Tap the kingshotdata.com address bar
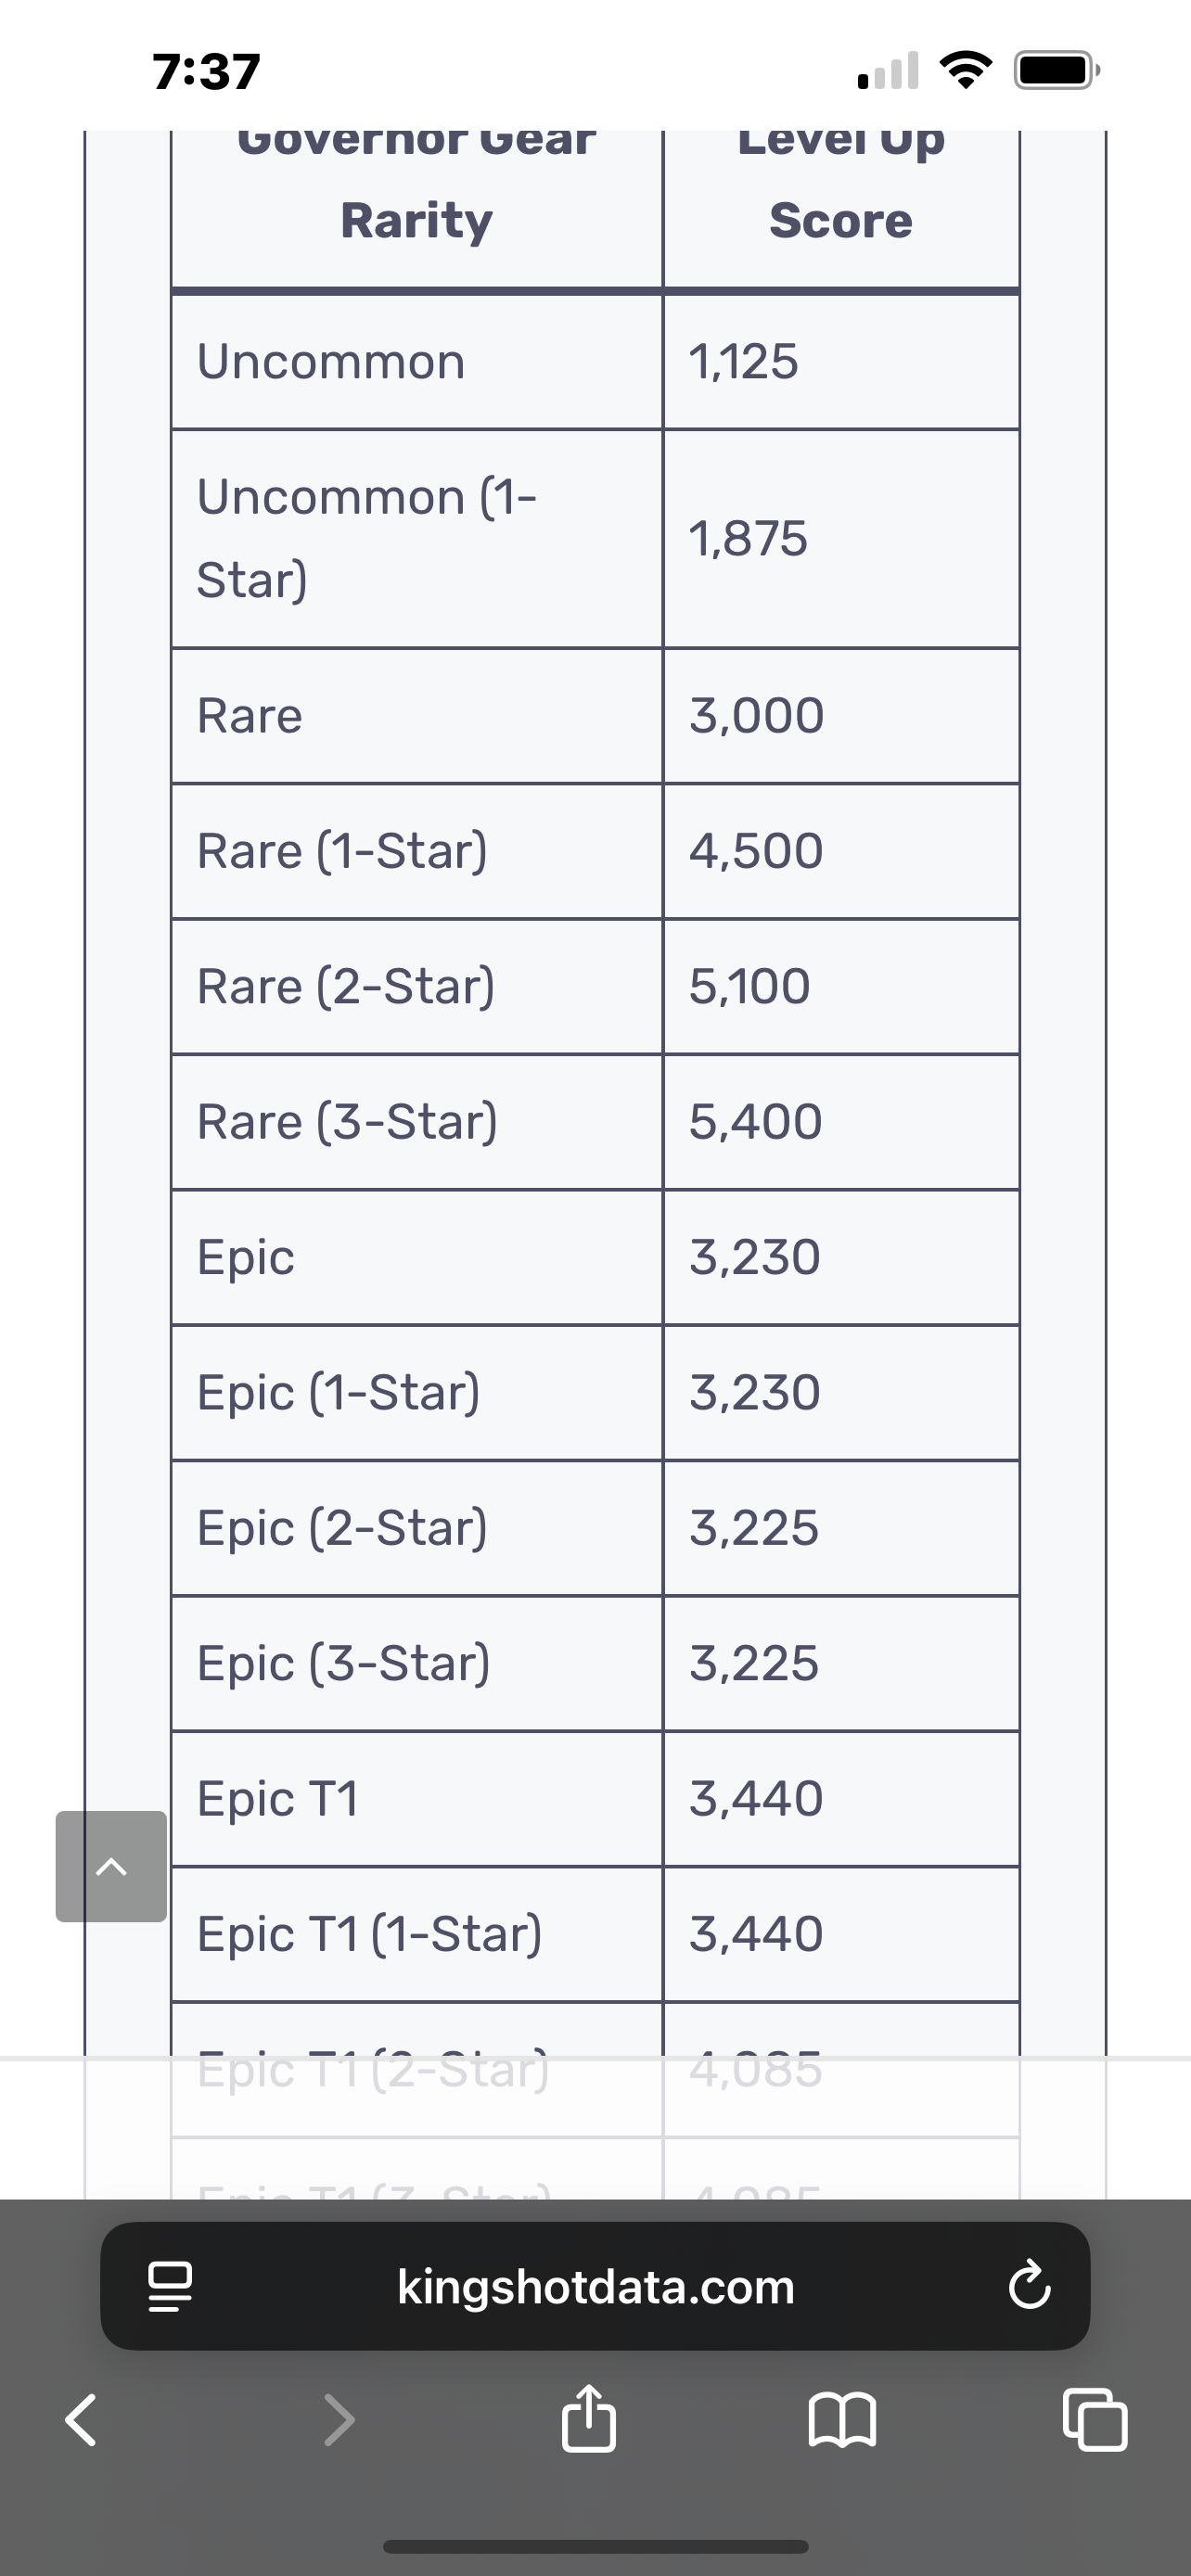 595,2286
